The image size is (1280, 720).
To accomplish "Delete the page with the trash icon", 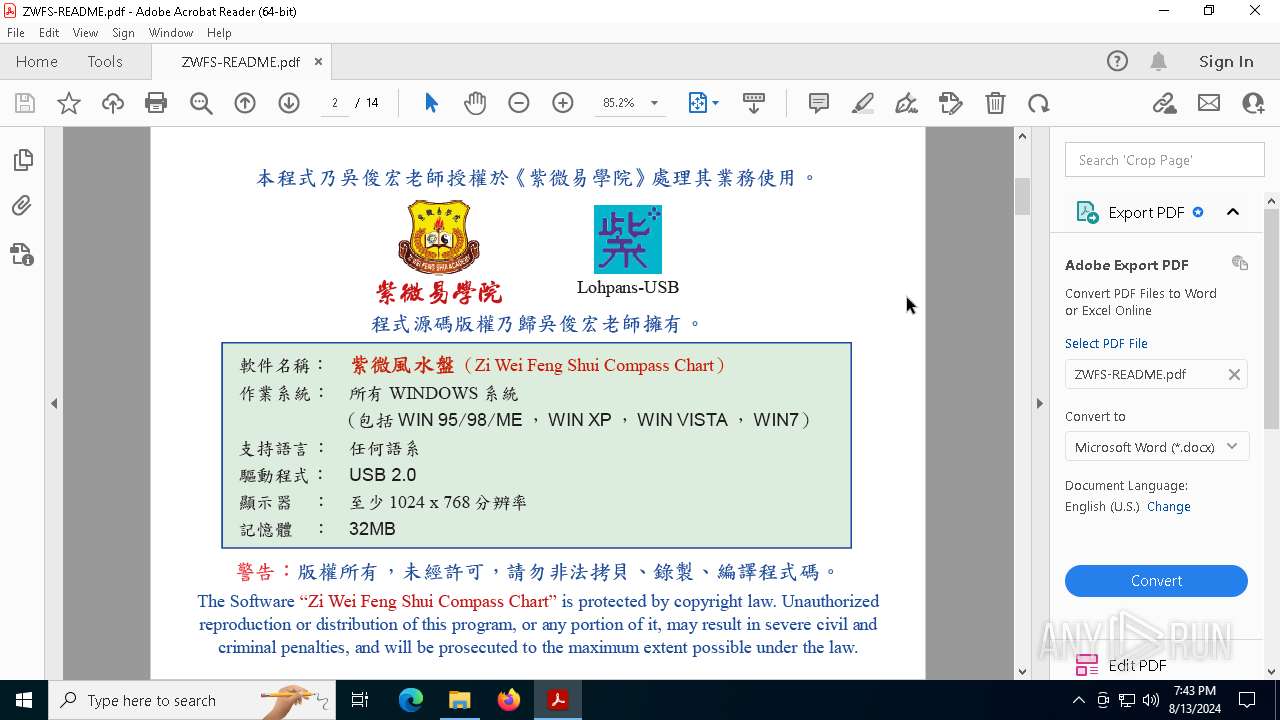I will click(995, 103).
